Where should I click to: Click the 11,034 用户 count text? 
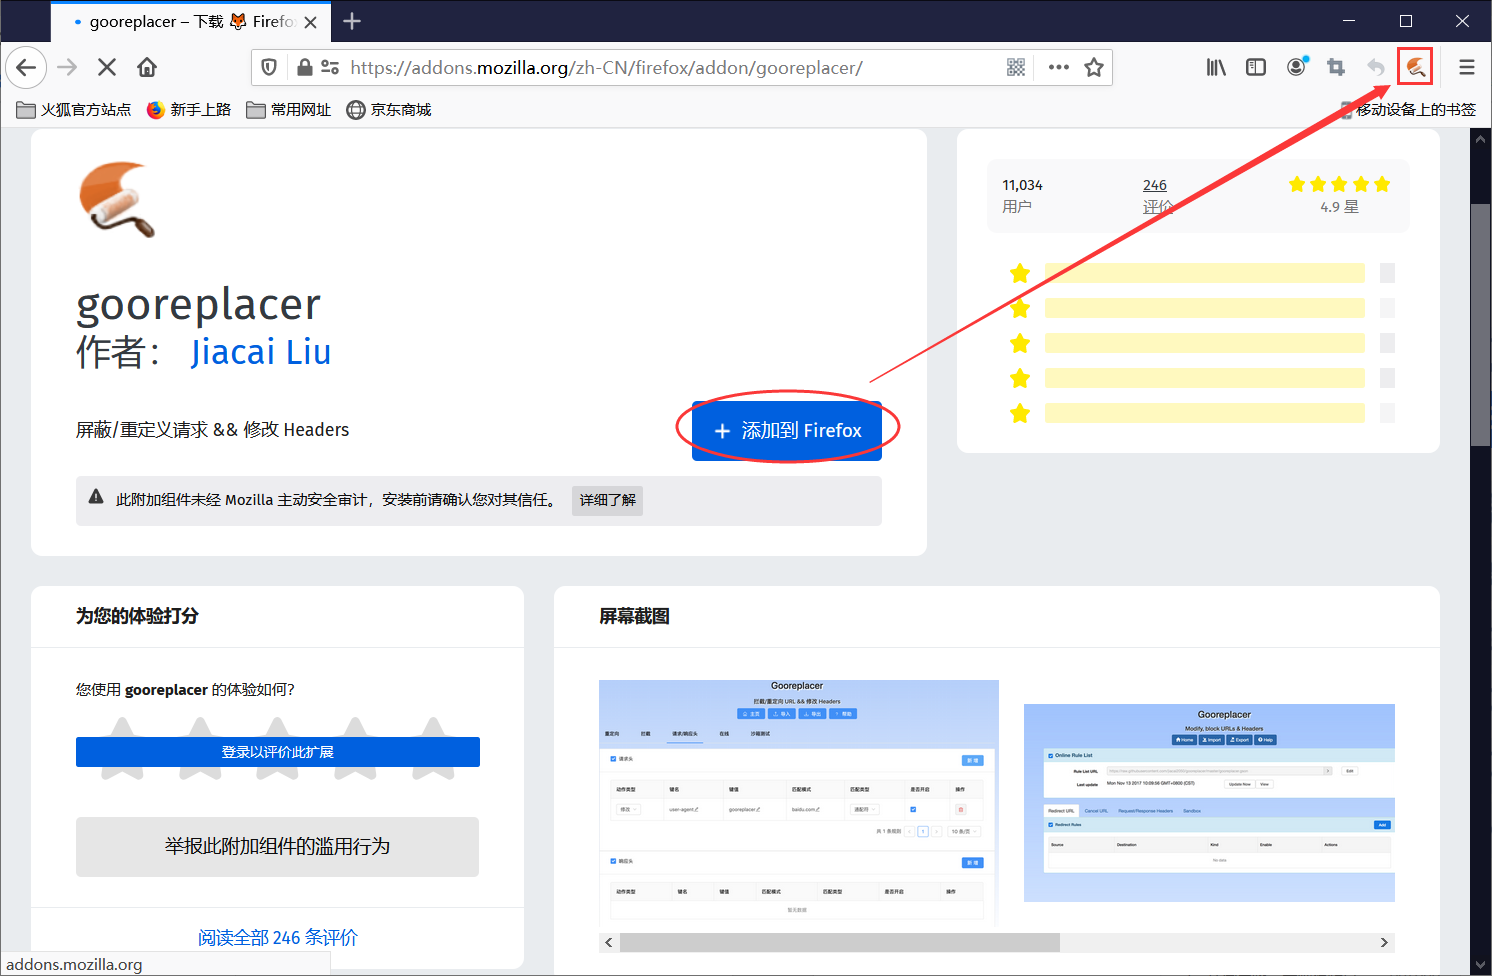1022,196
